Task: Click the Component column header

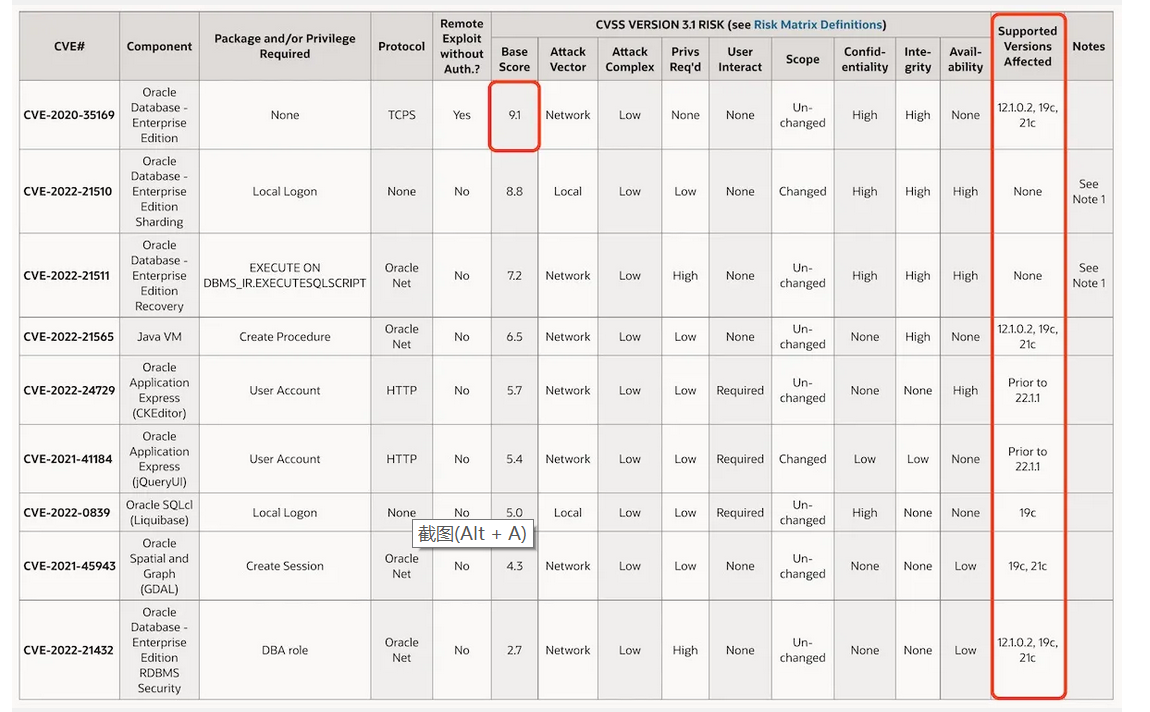Action: click(x=159, y=46)
